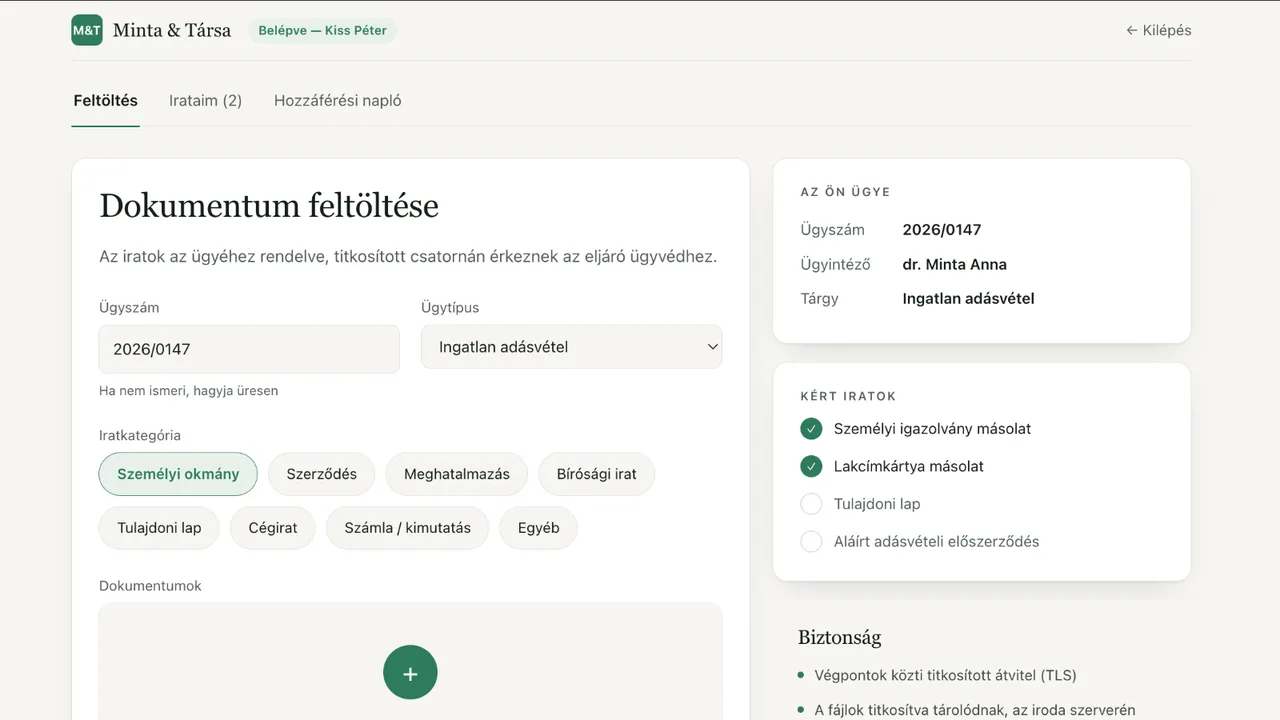This screenshot has width=1280, height=720.
Task: Choose the Szerződés category chip
Action: pos(321,474)
